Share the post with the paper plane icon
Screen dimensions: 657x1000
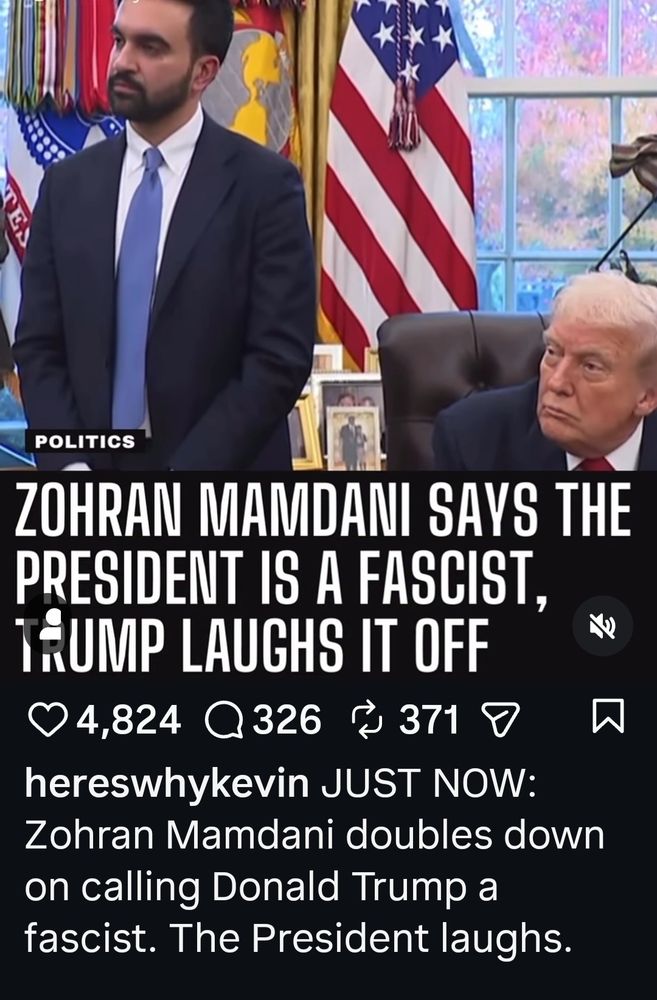[501, 720]
